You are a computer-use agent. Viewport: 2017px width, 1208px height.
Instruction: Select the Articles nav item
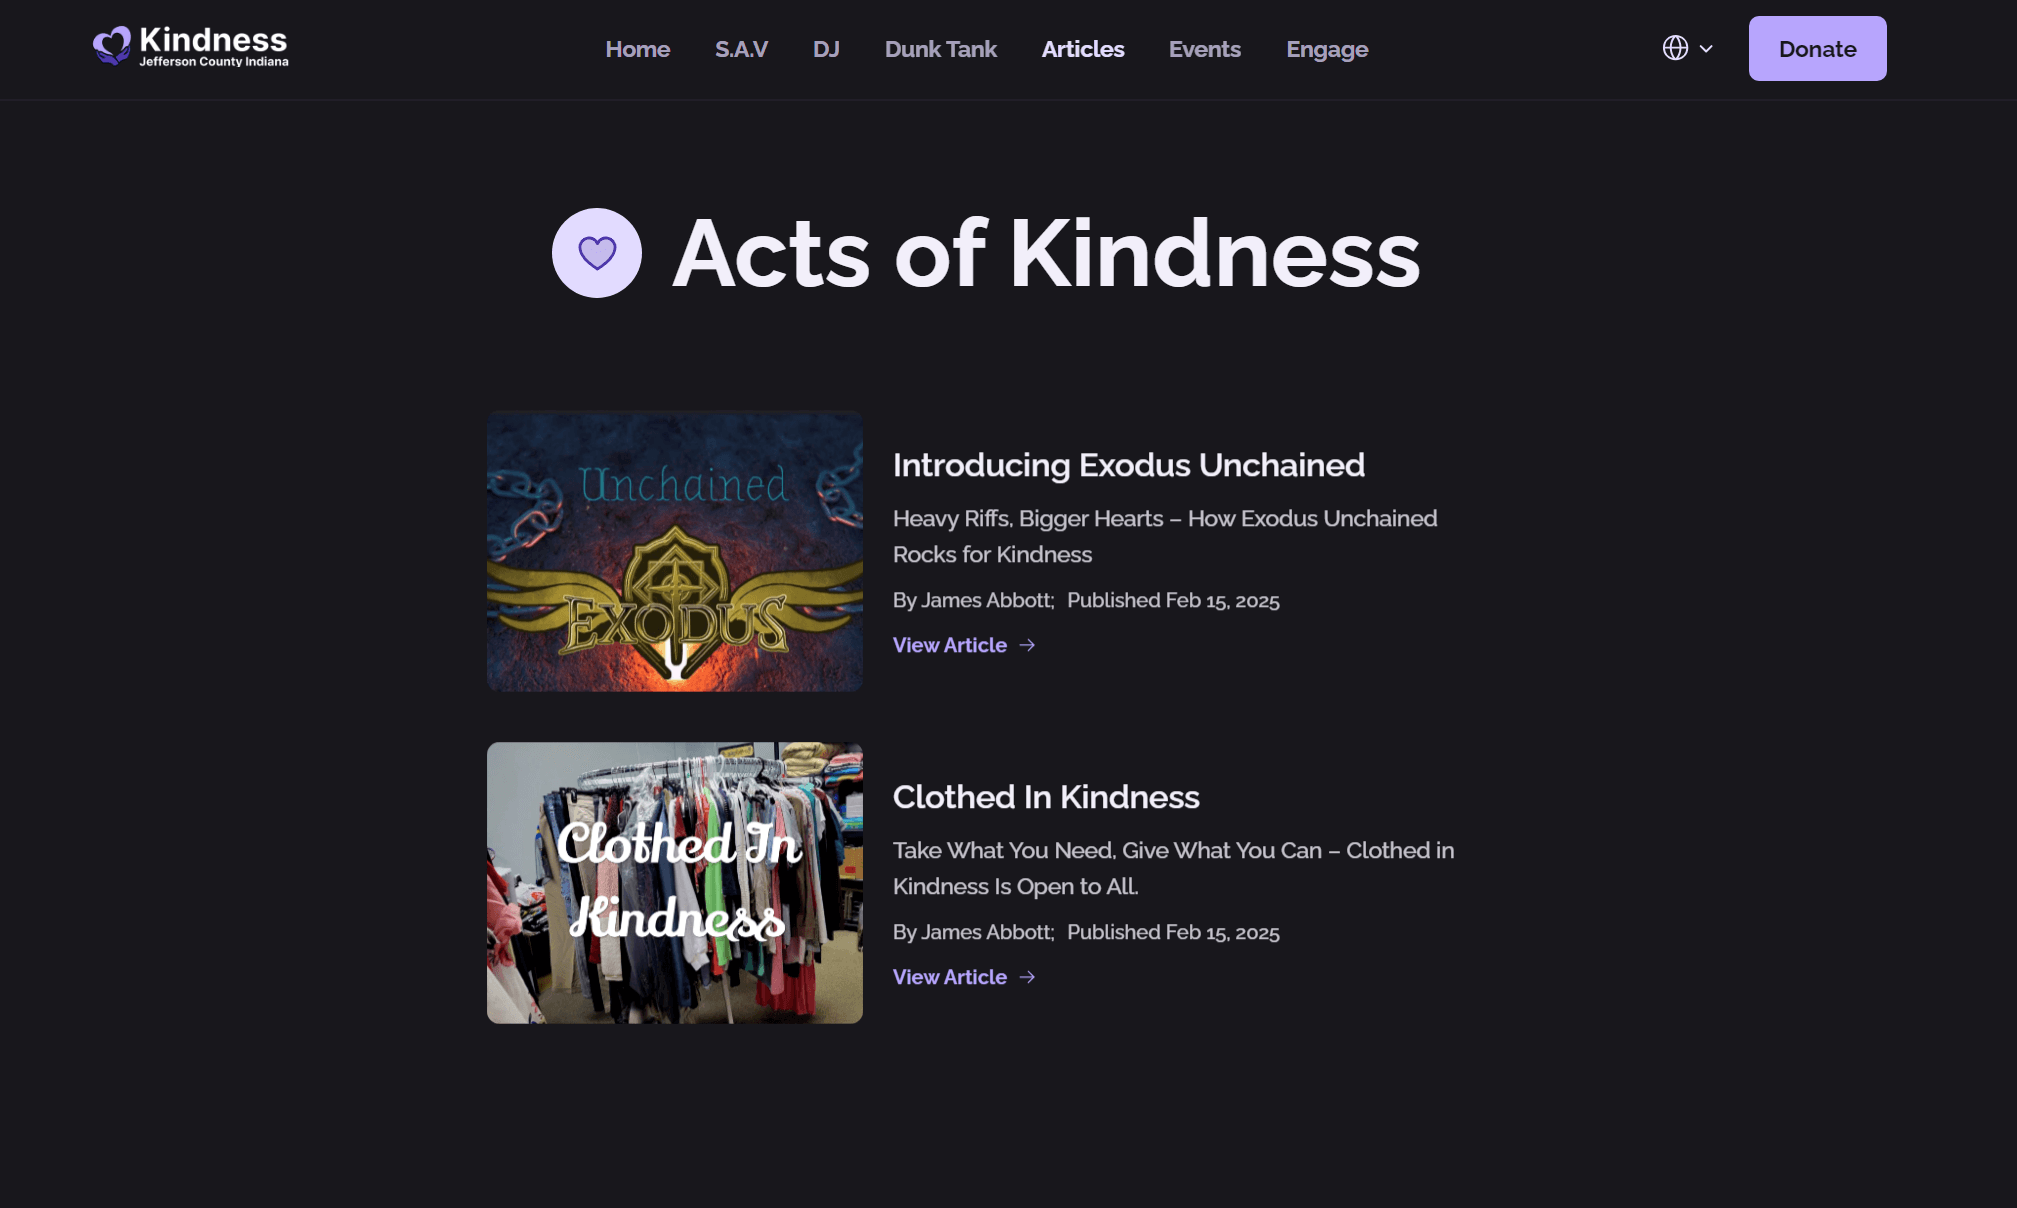click(x=1083, y=49)
